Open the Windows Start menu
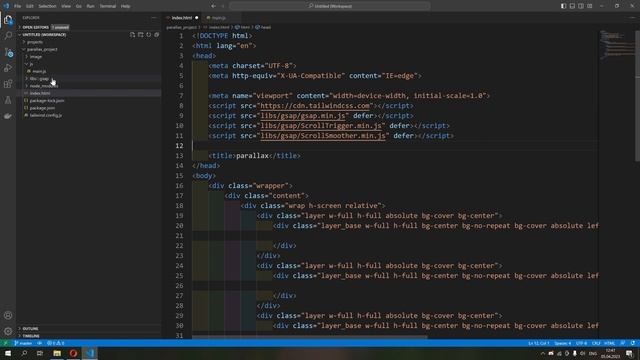Image resolution: width=640 pixels, height=360 pixels. click(8, 353)
